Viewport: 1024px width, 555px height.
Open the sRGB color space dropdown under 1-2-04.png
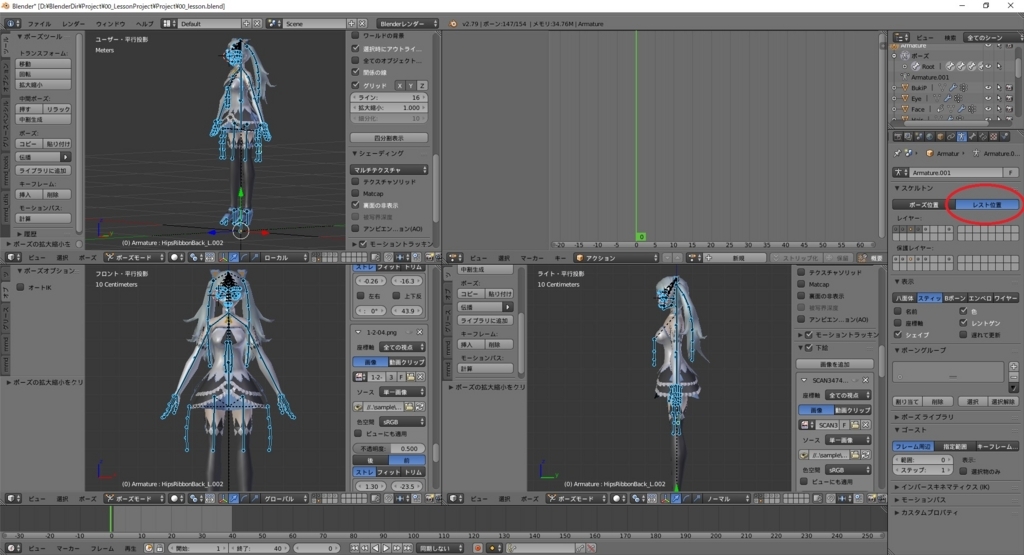pyautogui.click(x=402, y=422)
